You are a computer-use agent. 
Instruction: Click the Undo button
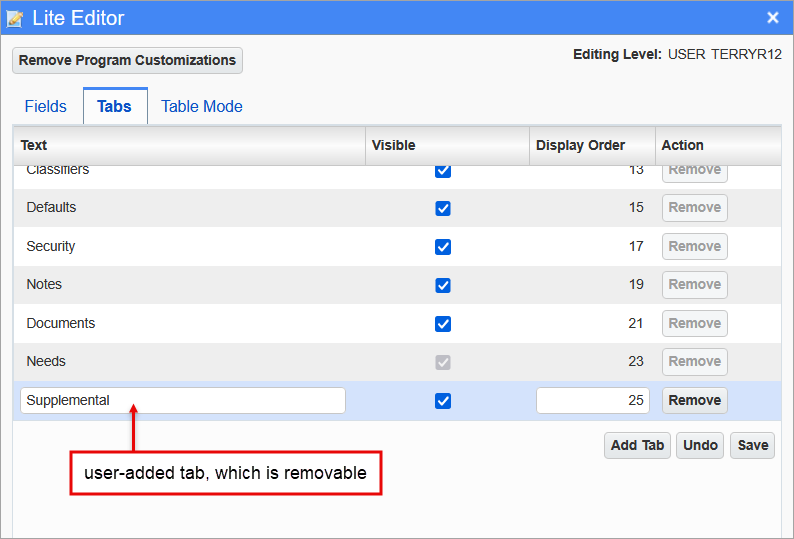[700, 445]
